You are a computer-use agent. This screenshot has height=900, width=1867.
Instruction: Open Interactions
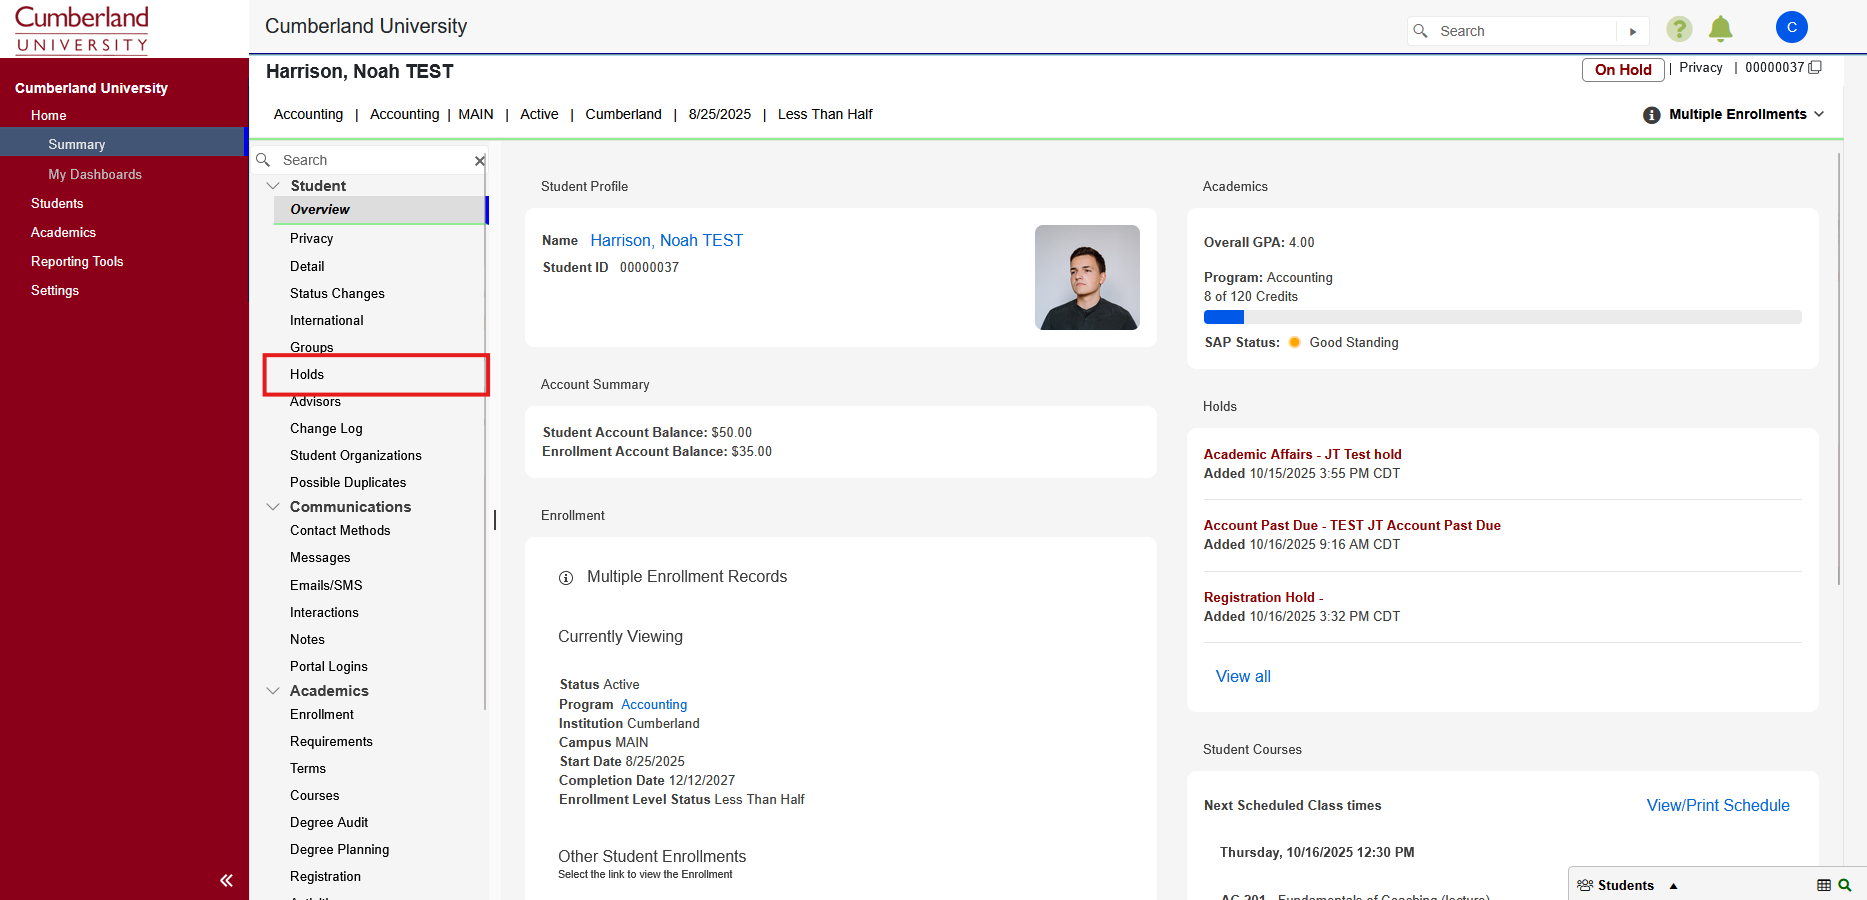click(x=324, y=612)
